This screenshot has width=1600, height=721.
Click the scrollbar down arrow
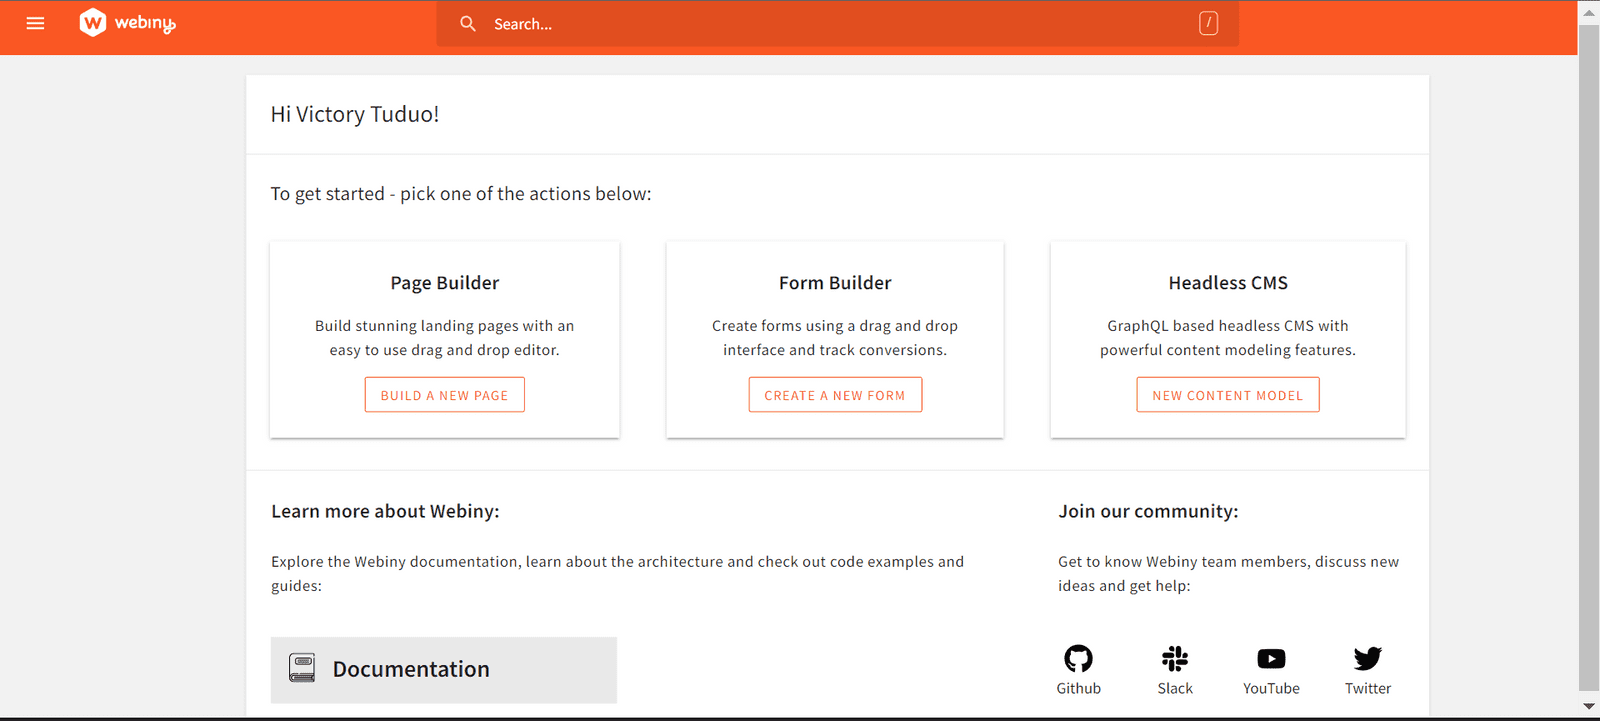coord(1588,706)
